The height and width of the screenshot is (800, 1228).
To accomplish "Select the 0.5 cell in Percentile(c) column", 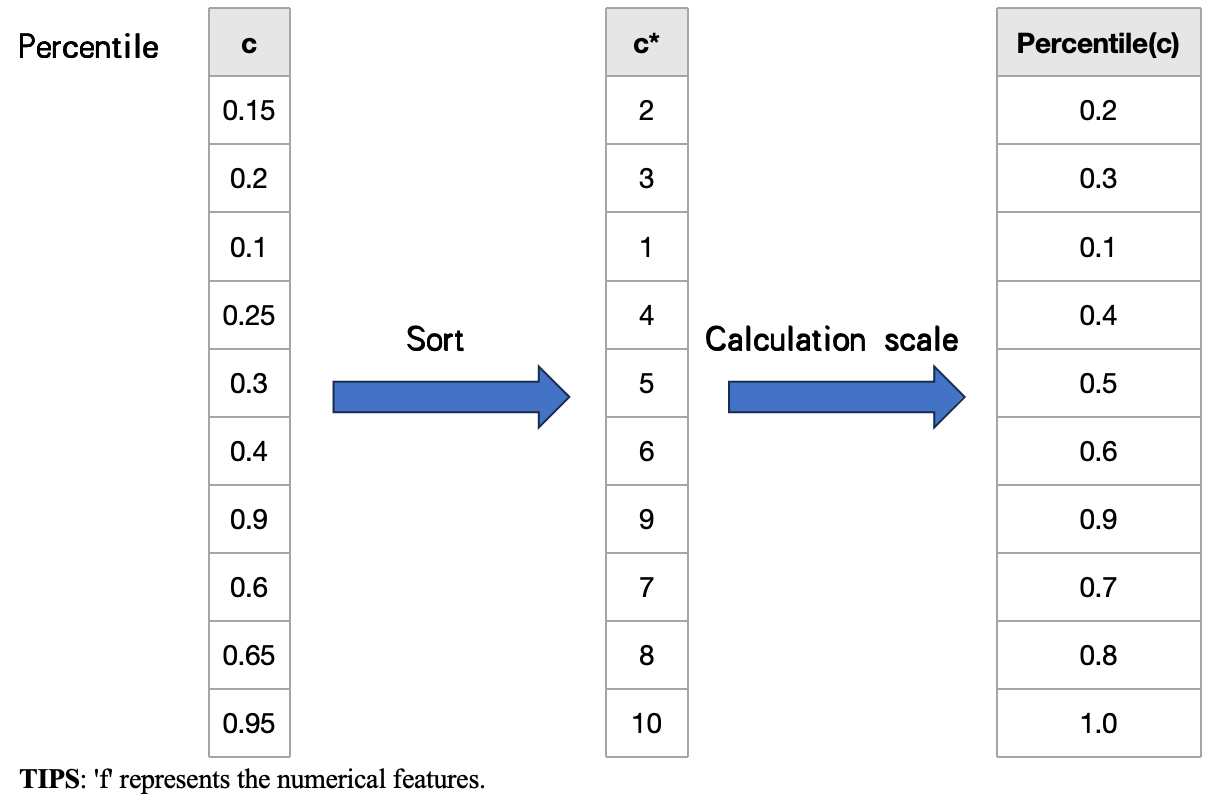I will point(1098,383).
